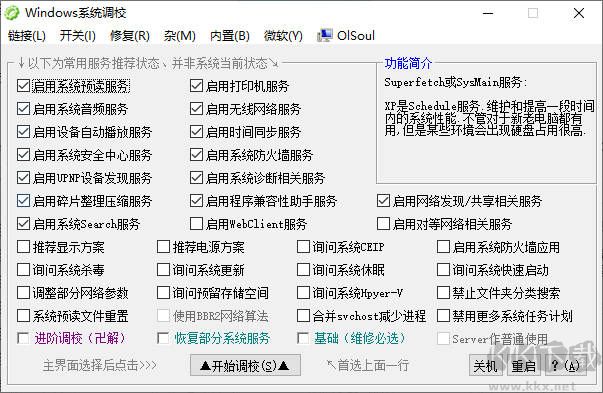Click the 功能简介 group title
Screen dimensions: 603x393
[408, 63]
